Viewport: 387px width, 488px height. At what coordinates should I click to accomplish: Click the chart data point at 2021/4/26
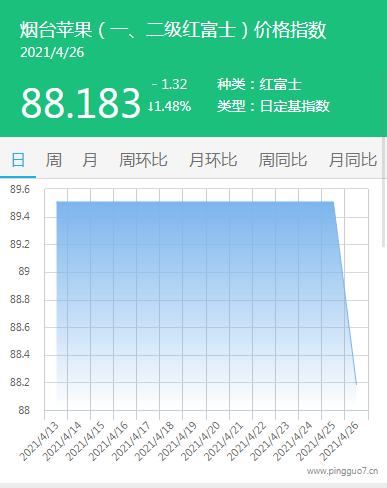tap(356, 385)
